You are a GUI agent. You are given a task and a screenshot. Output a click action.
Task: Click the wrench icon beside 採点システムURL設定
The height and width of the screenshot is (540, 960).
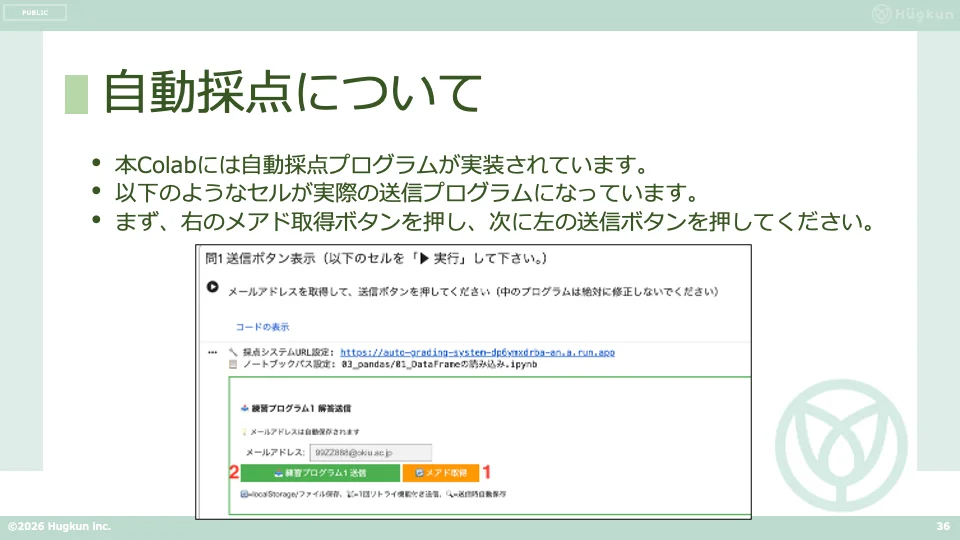click(x=233, y=352)
